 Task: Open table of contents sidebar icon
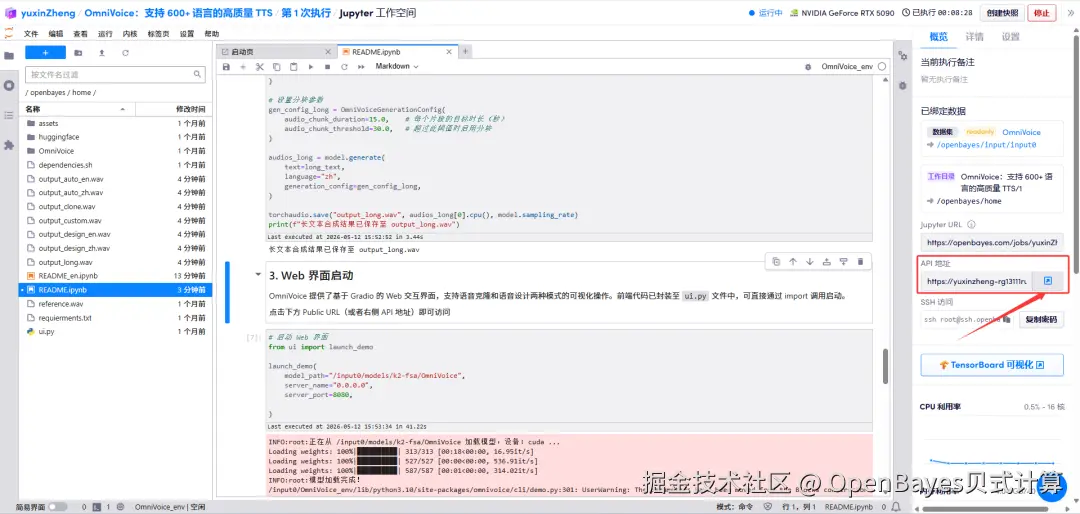coord(9,115)
